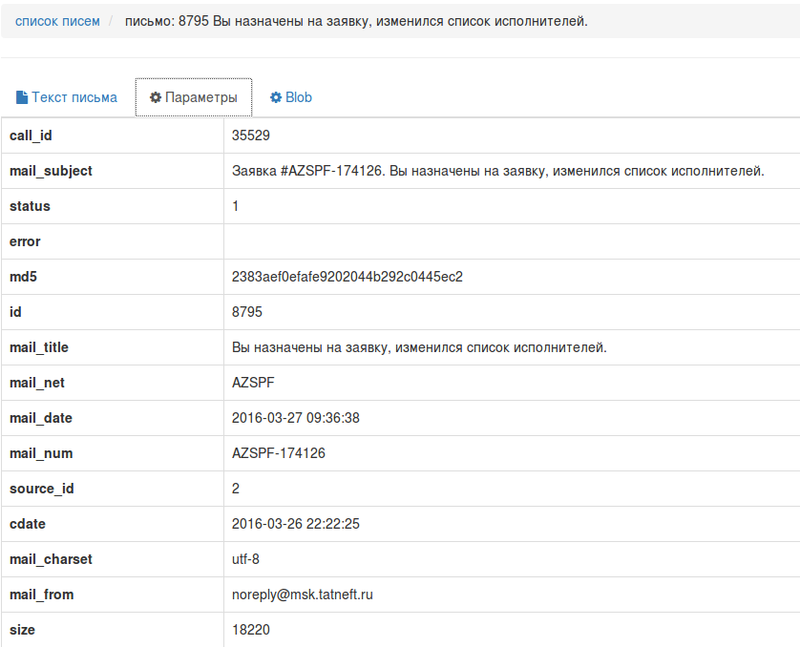800x647 pixels.
Task: Click the mail_from address noreply@msk.tatneft.ru
Action: (x=302, y=595)
